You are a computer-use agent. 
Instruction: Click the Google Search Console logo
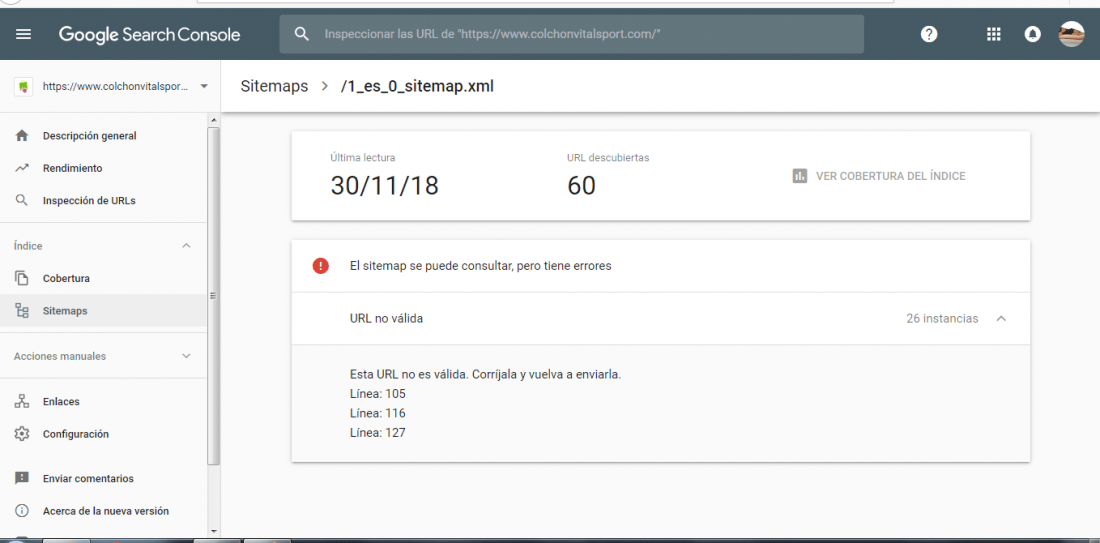149,34
